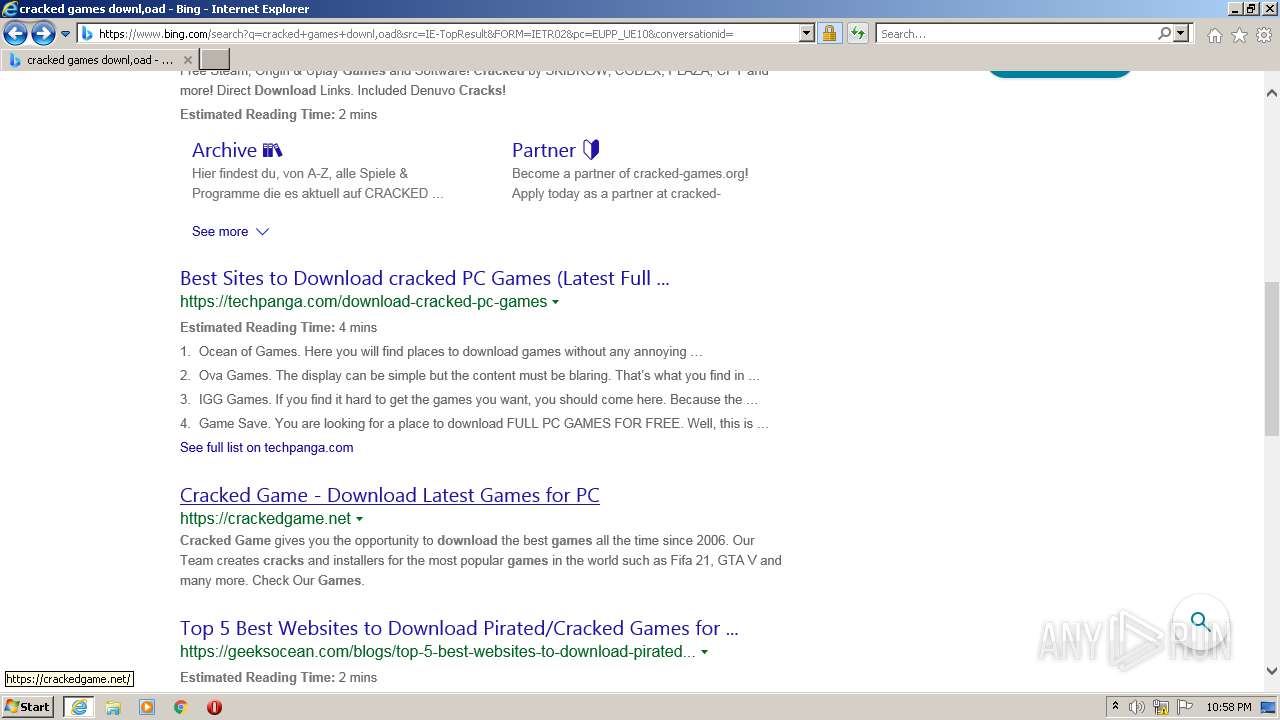This screenshot has height=720, width=1280.
Task: Click Internet Explorer taskbar icon
Action: [x=79, y=707]
